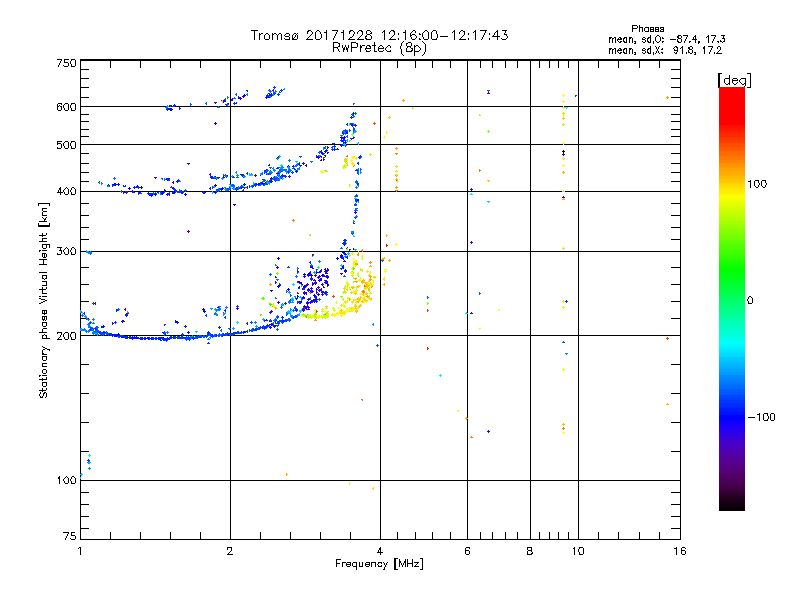Click the colorbar tick label '0'
Image resolution: width=800 pixels, height=600 pixels.
click(750, 301)
